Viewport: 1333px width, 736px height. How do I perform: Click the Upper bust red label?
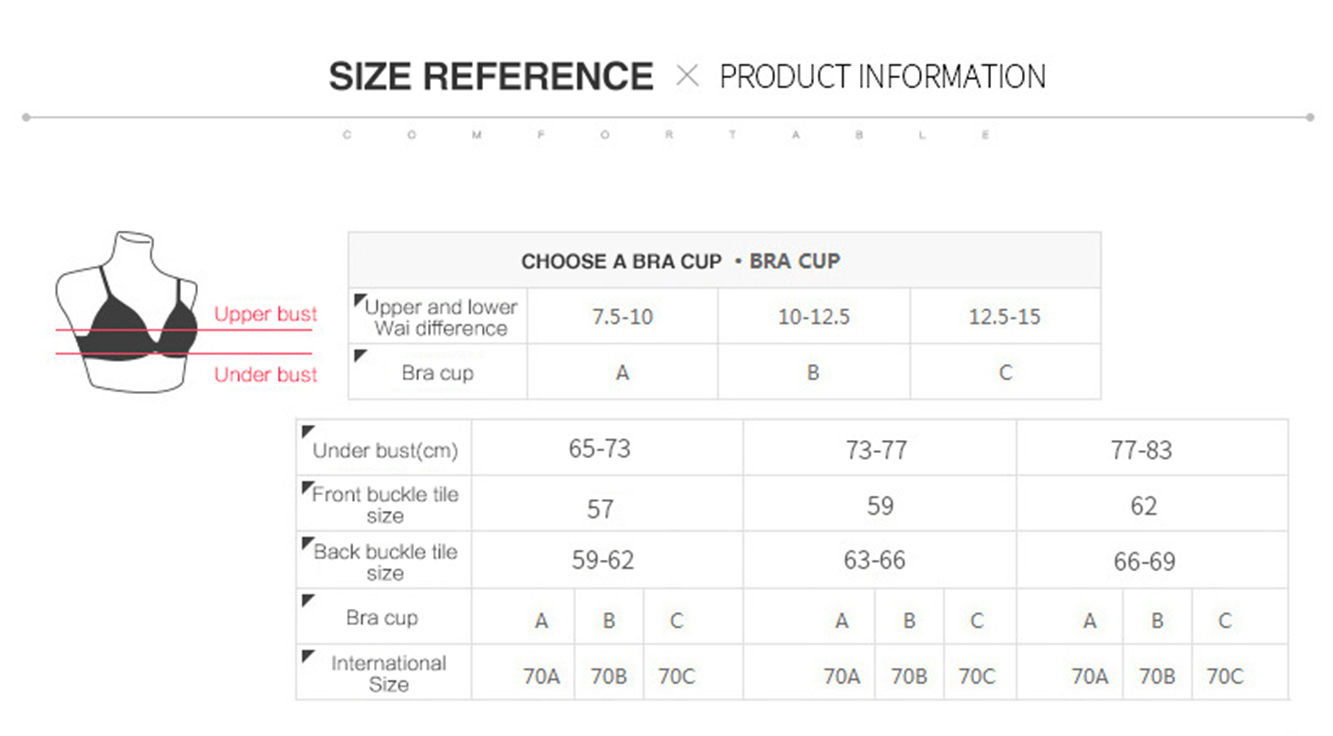tap(266, 314)
